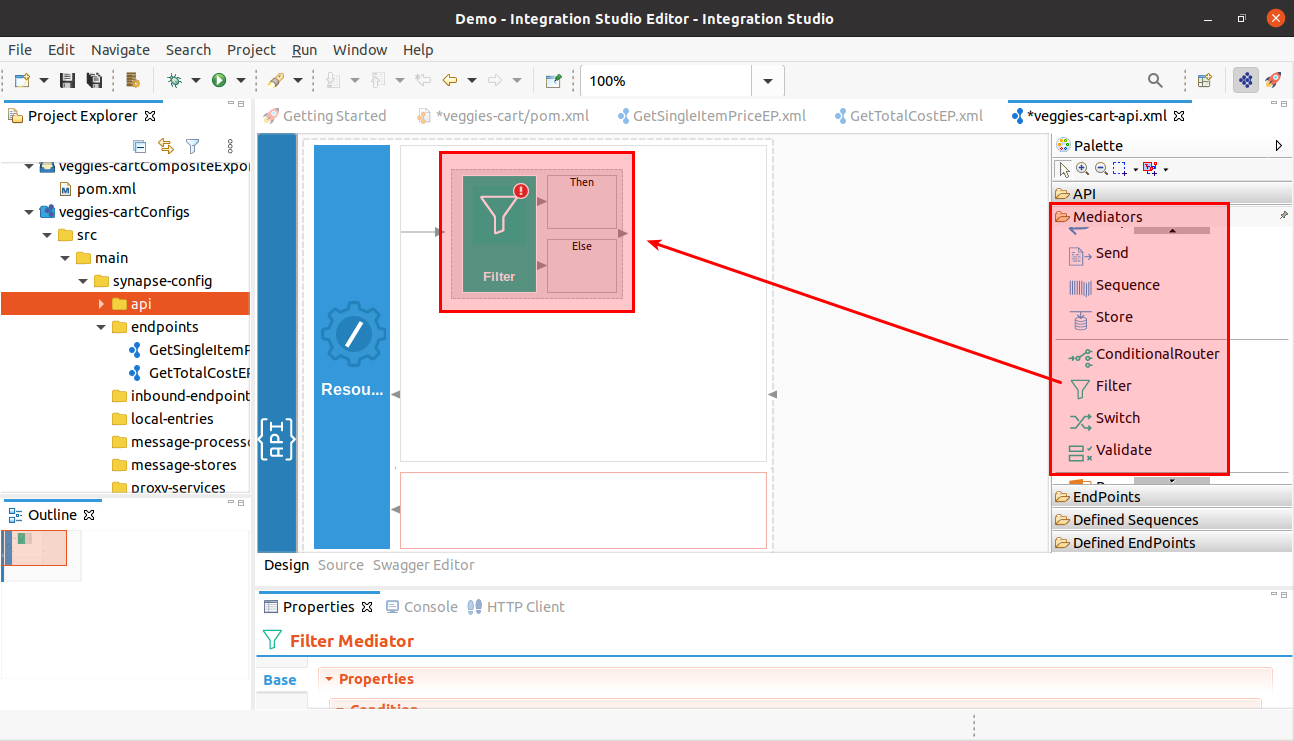Open the Project Explorer view menu dots

coord(230,146)
